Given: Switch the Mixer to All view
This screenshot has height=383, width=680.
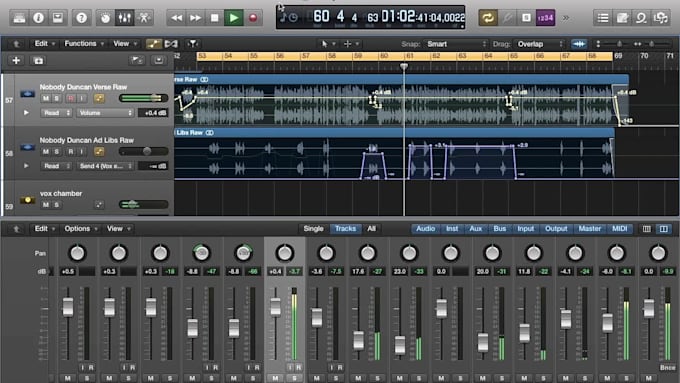Looking at the screenshot, I should (x=371, y=229).
